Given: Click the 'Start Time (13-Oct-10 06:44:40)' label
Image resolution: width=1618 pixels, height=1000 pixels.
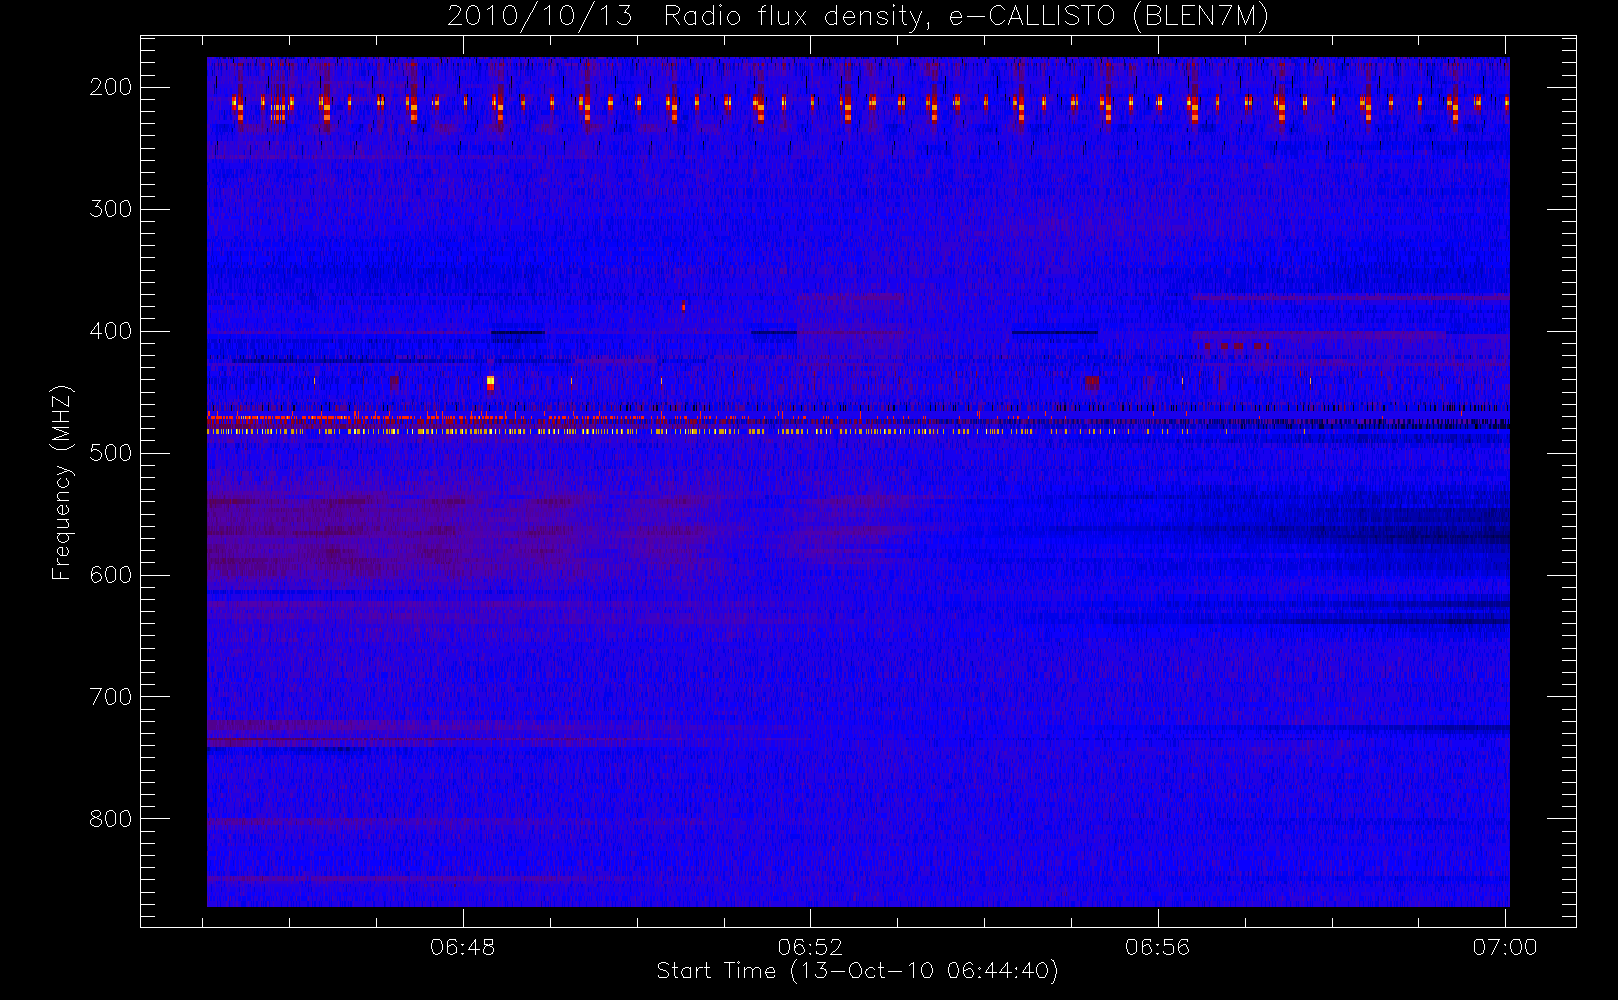Looking at the screenshot, I should tap(858, 971).
